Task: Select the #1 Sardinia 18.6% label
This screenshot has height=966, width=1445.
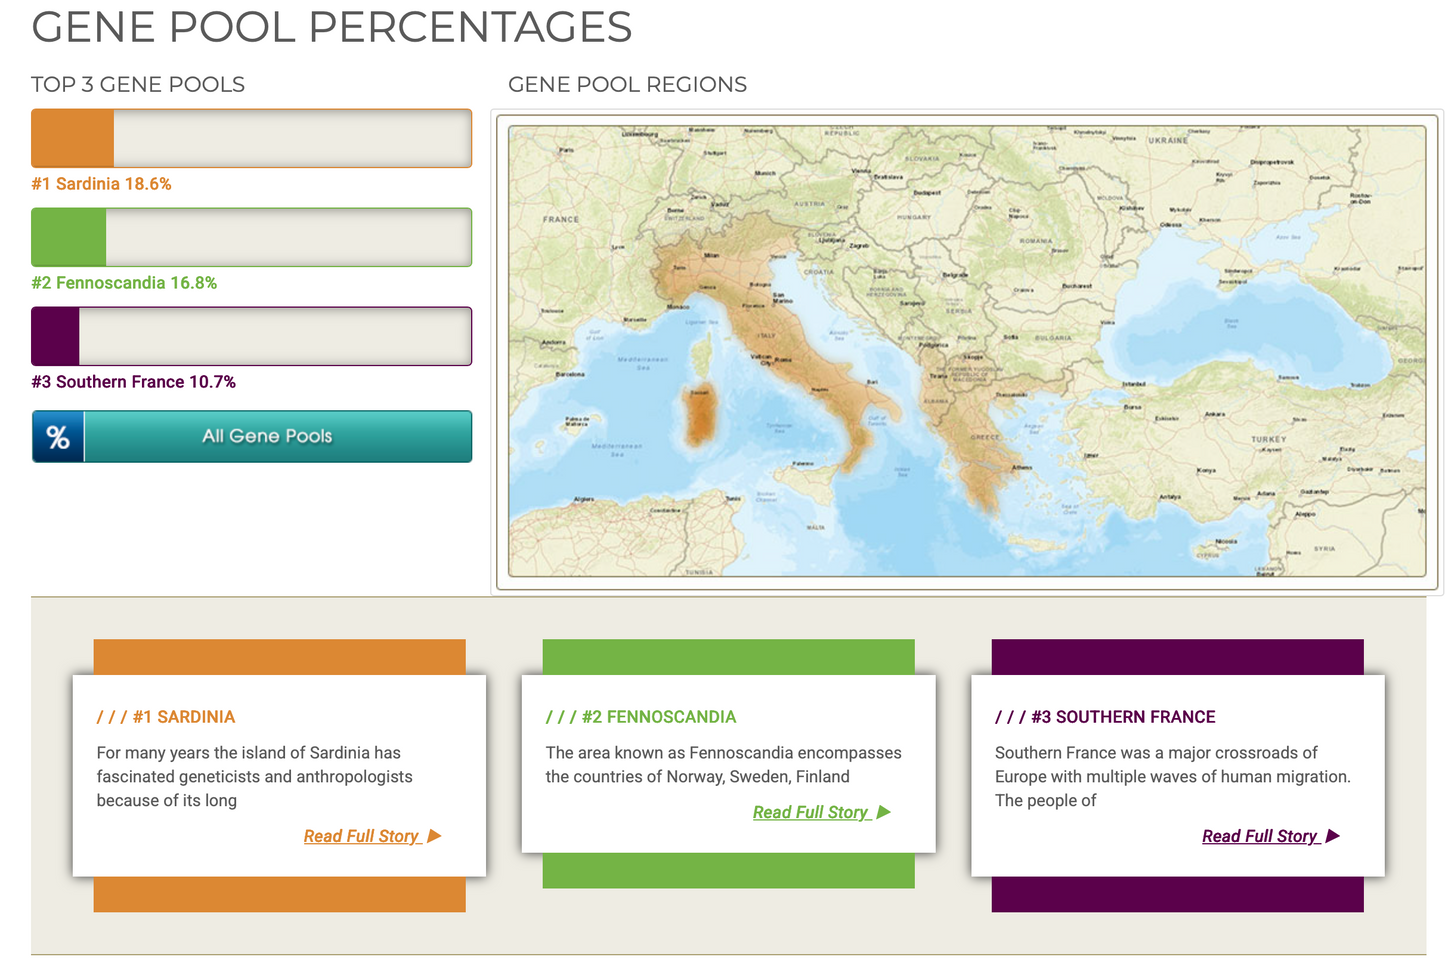Action: click(x=101, y=184)
